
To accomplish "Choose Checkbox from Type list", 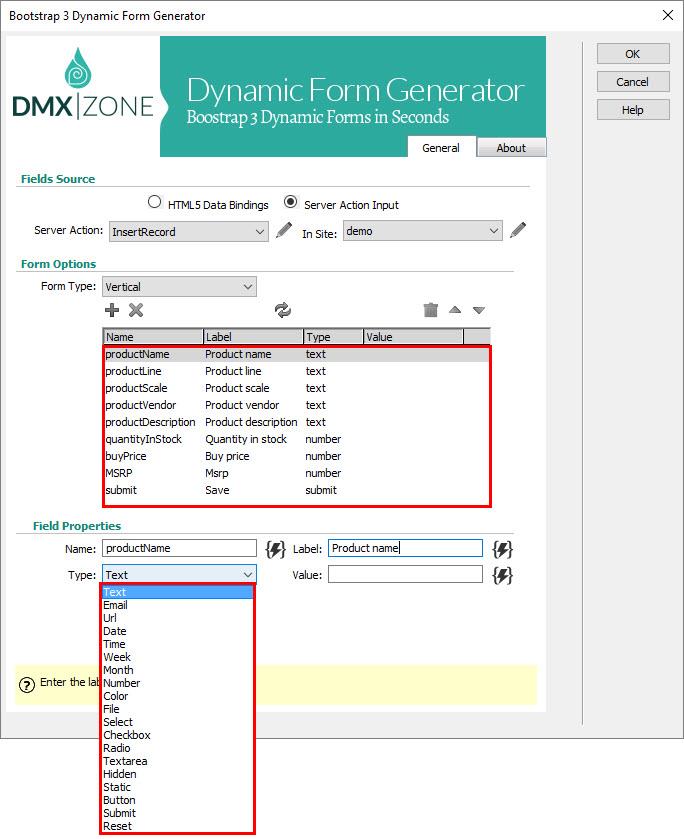I will (178, 735).
